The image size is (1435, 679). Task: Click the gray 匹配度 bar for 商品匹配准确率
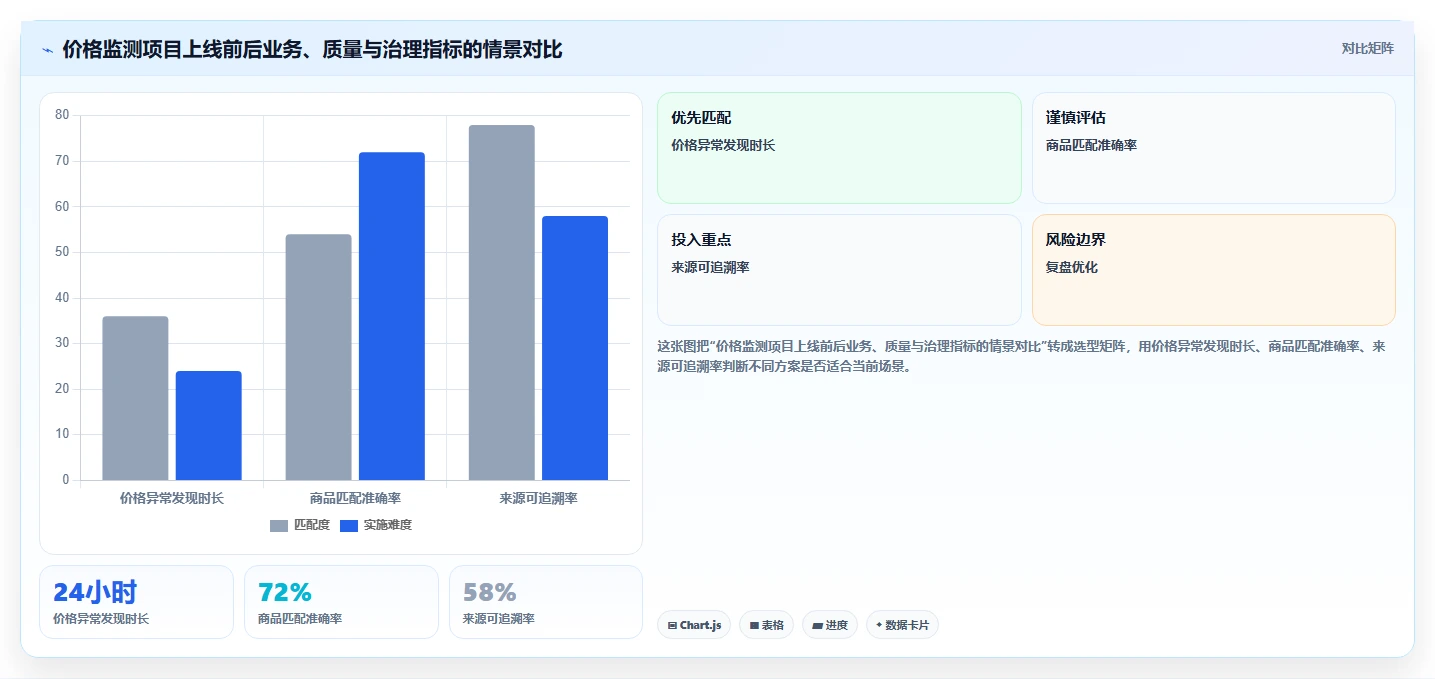tap(318, 357)
